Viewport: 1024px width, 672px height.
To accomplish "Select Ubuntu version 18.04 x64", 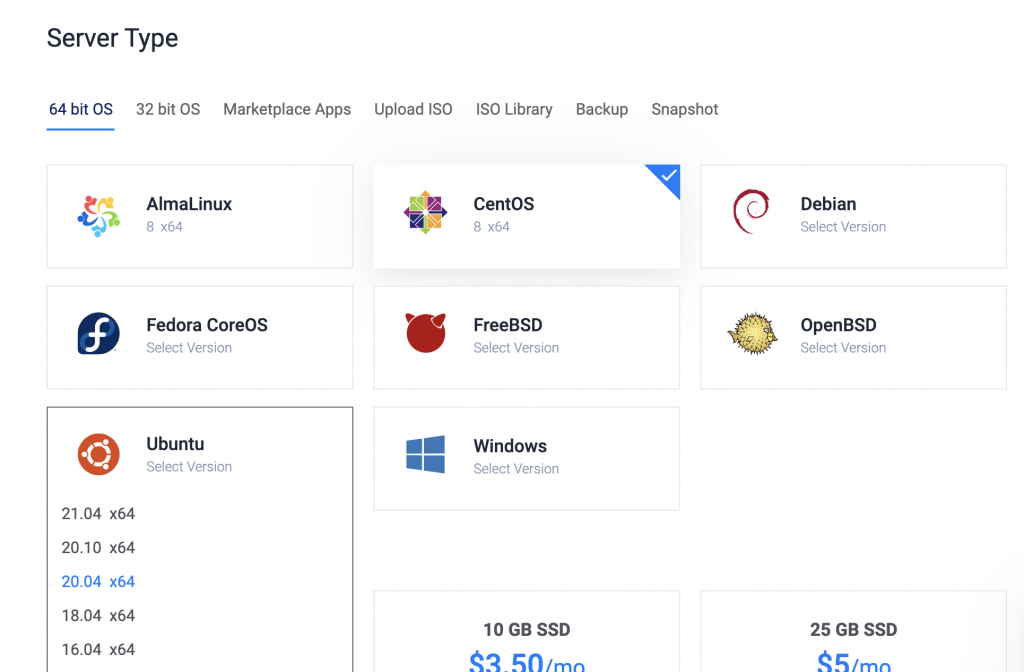I will [x=98, y=616].
